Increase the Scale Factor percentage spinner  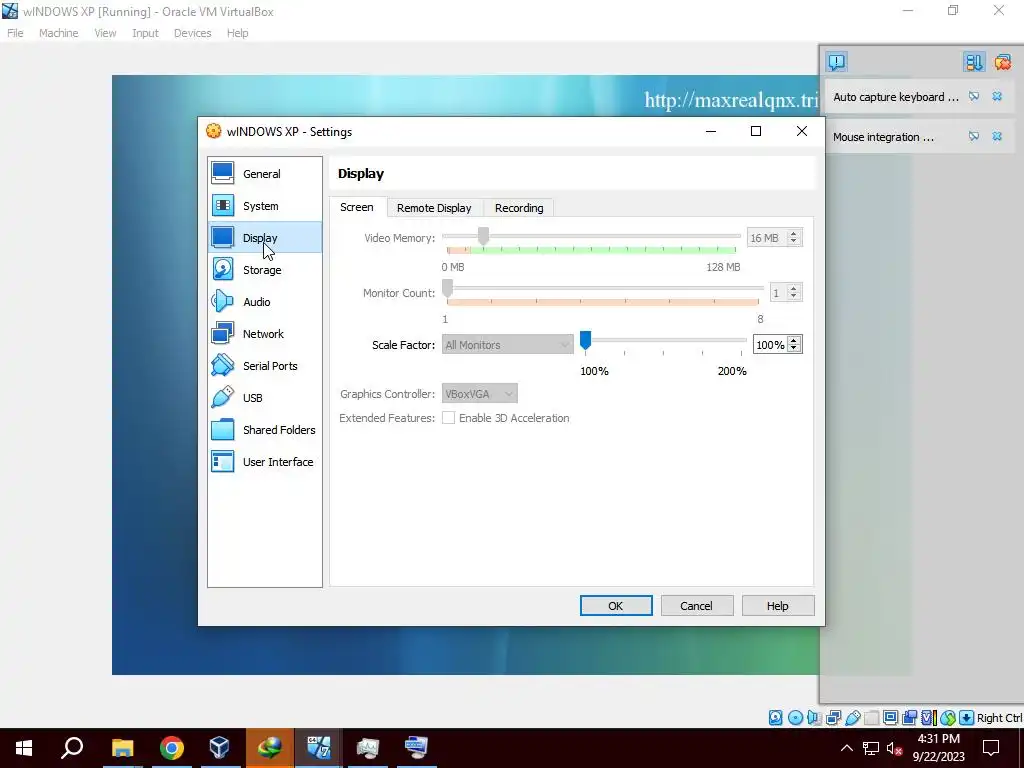pos(793,341)
